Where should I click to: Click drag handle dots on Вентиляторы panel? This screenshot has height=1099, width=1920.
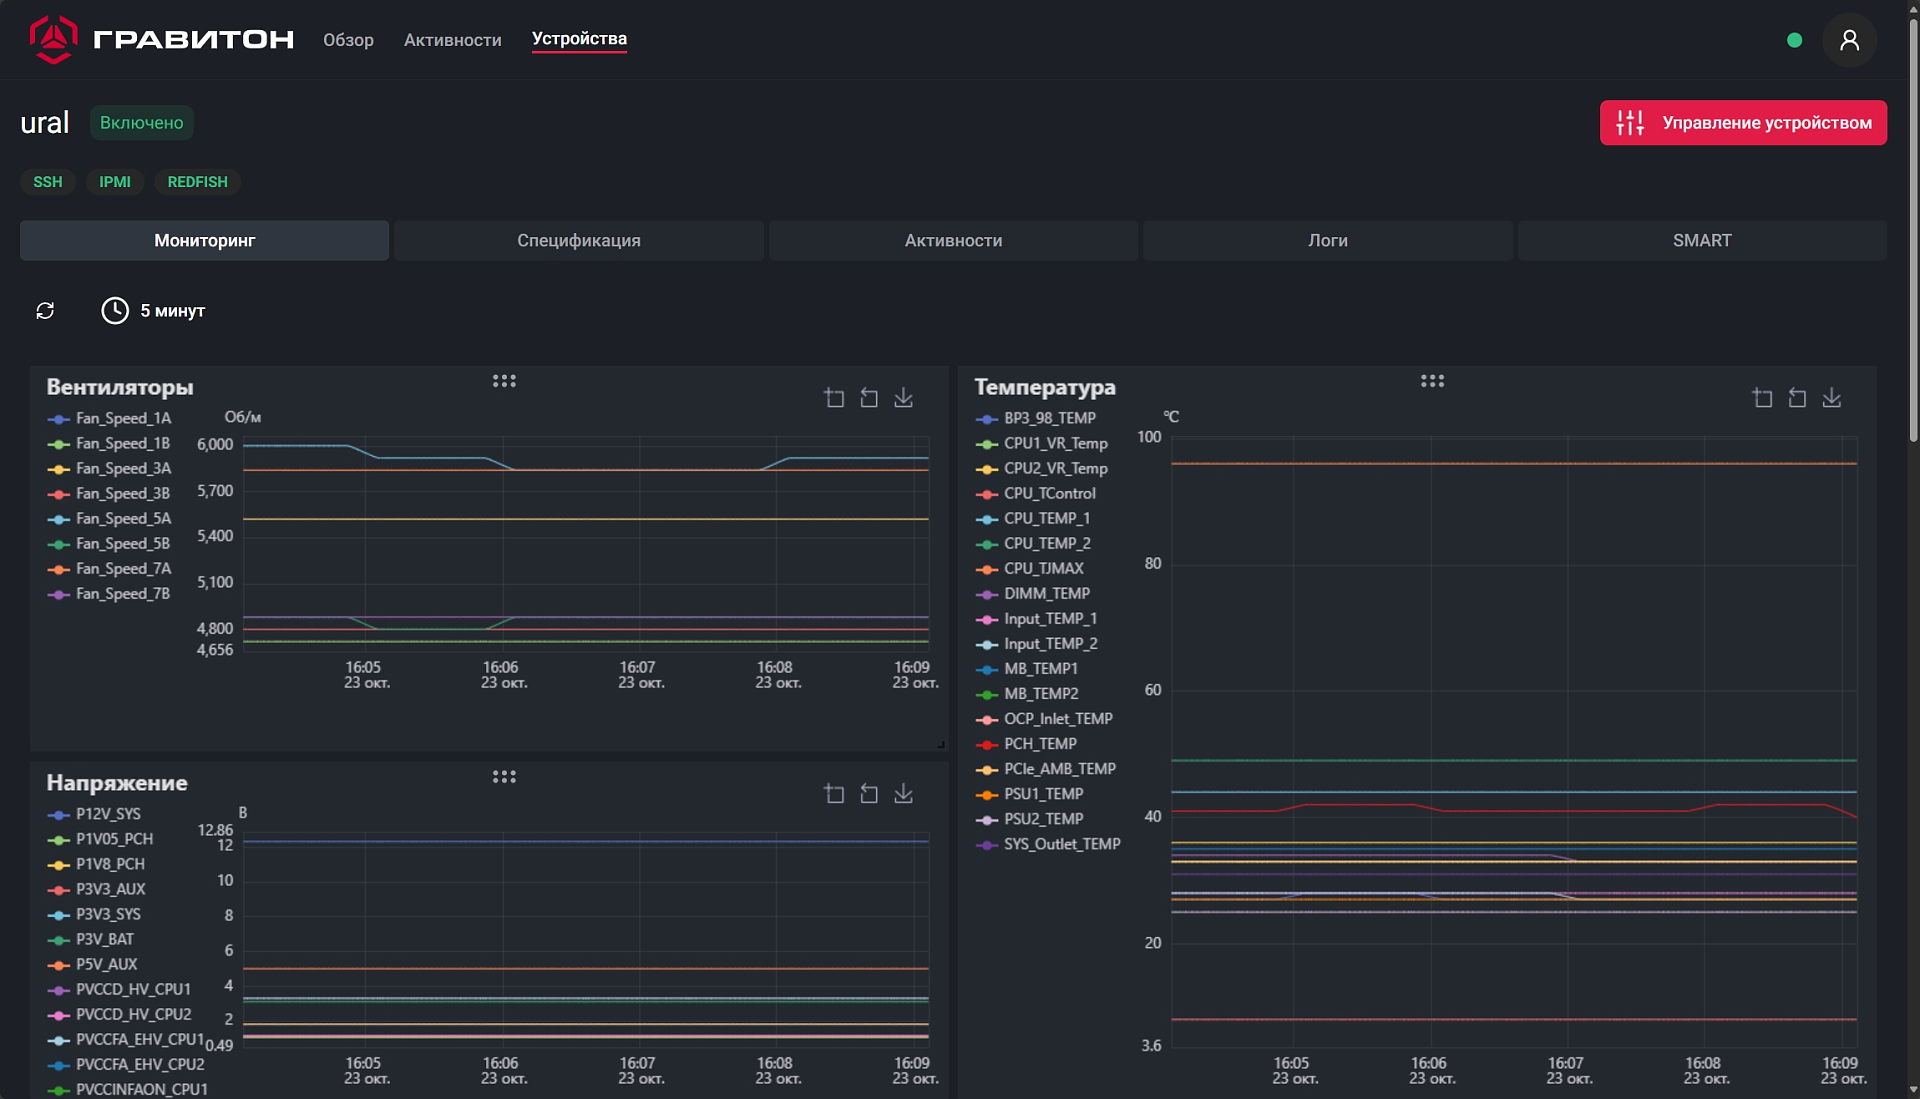click(x=504, y=381)
